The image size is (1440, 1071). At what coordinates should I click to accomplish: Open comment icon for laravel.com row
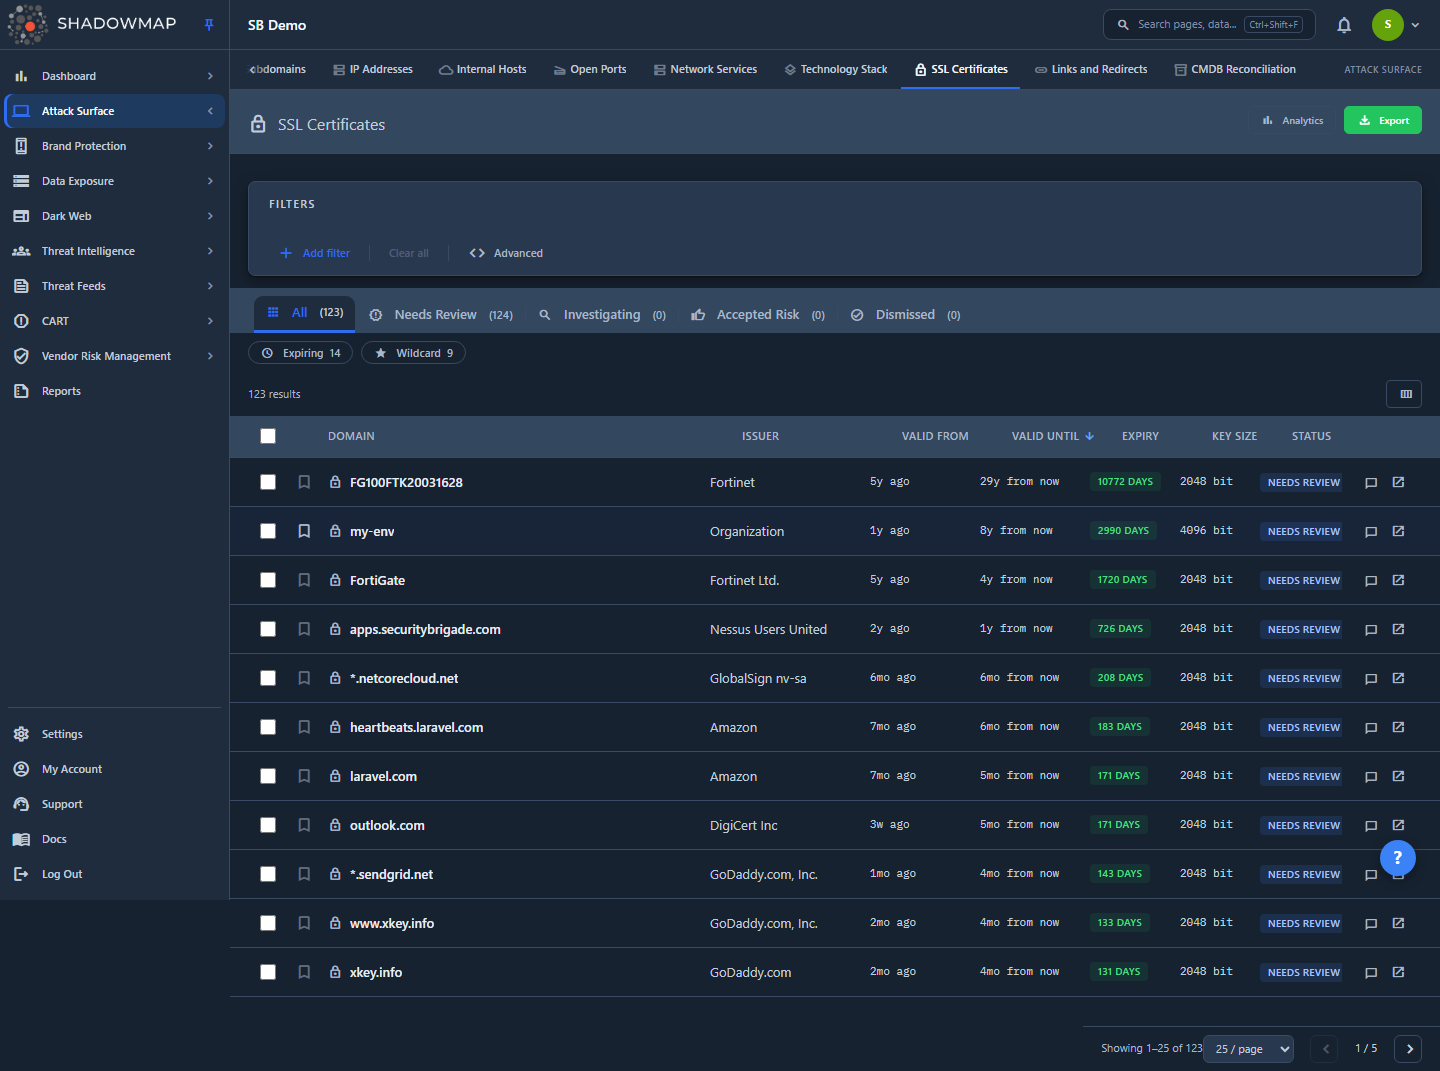(x=1371, y=777)
